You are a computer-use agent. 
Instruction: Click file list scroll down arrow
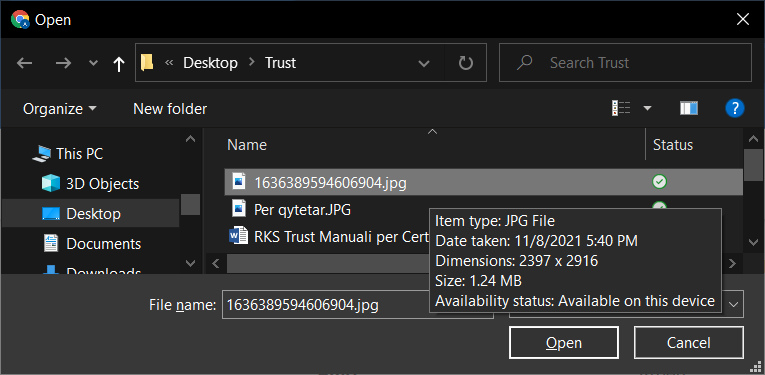pos(753,241)
